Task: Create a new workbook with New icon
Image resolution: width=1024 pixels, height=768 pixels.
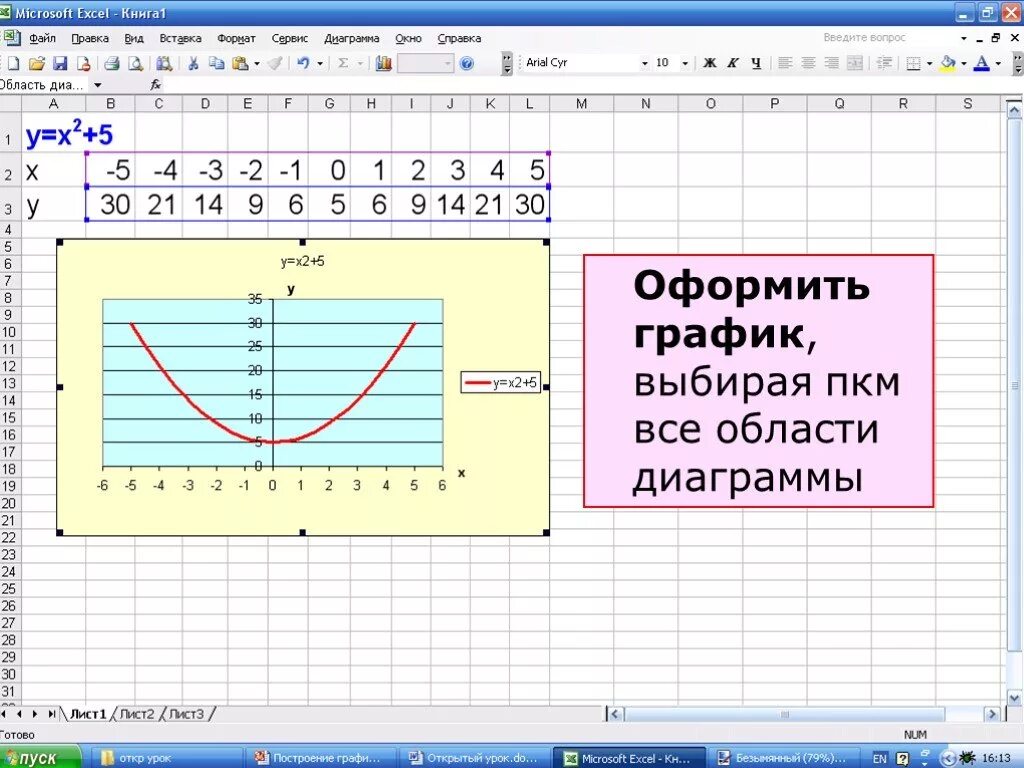Action: pyautogui.click(x=13, y=63)
